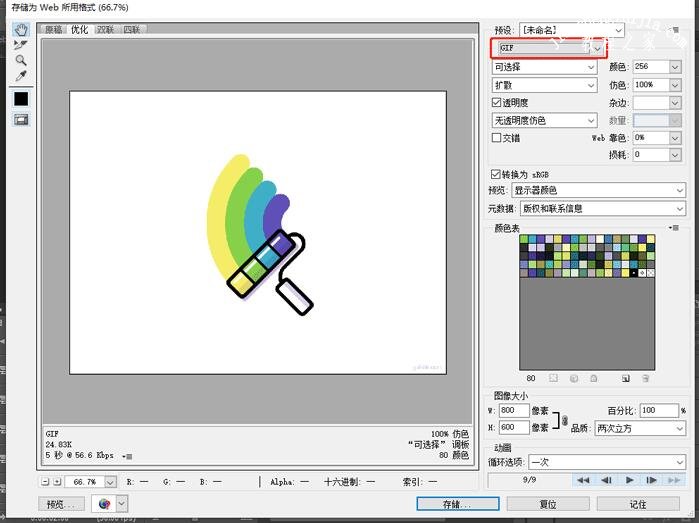The height and width of the screenshot is (523, 699).
Task: Select the Zoom magnifier tool
Action: pyautogui.click(x=21, y=60)
